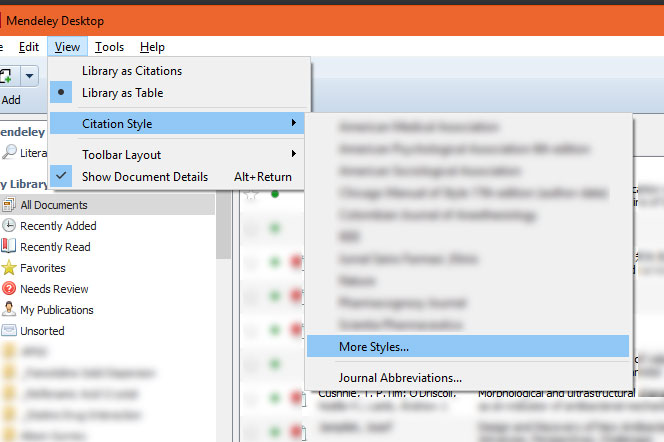Click the Favorites star icon
The height and width of the screenshot is (442, 664).
9,268
